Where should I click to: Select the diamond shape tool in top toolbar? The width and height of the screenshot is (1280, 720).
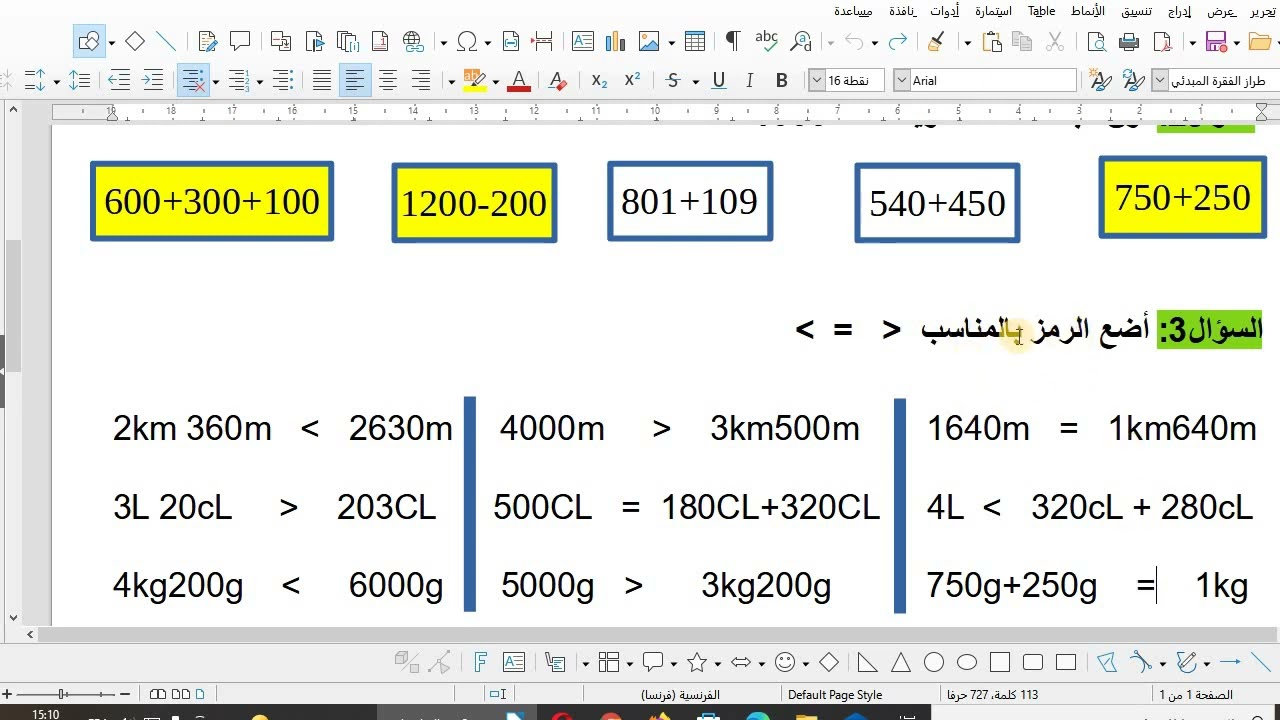135,42
